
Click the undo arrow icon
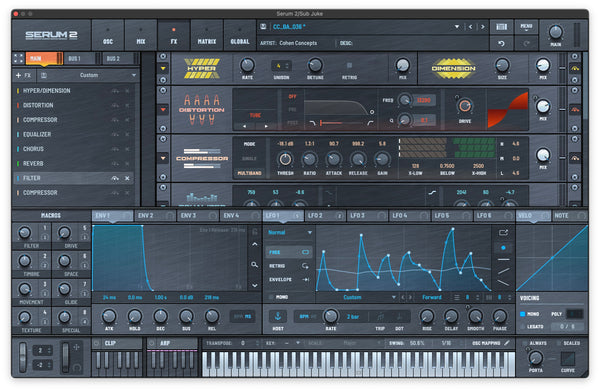click(x=502, y=44)
